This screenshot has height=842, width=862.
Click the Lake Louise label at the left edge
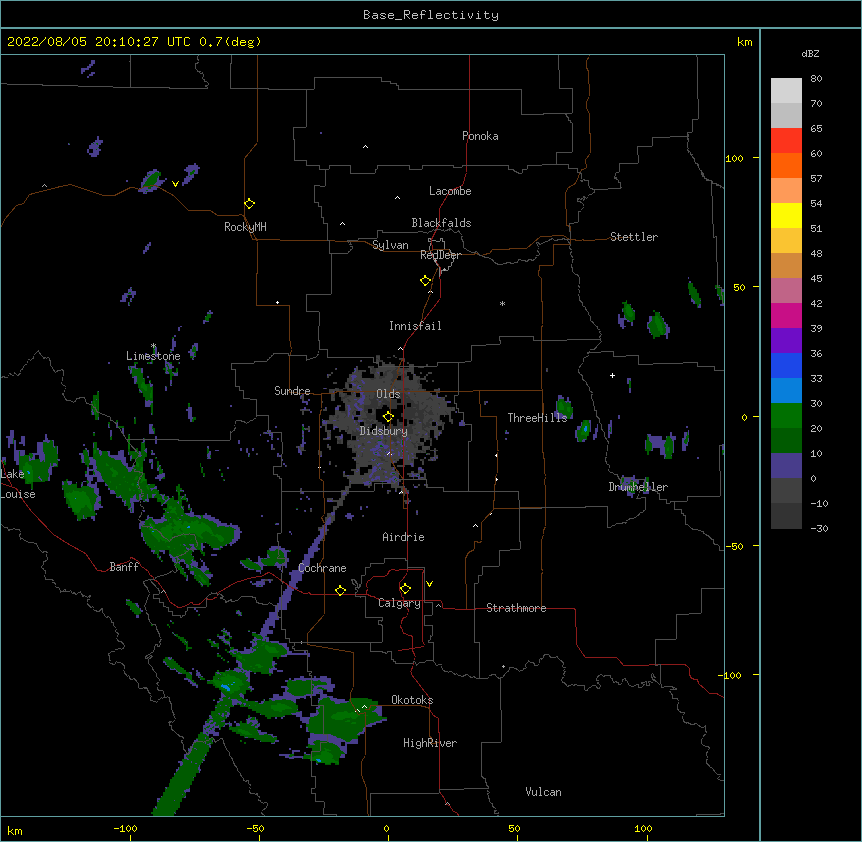pyautogui.click(x=18, y=484)
